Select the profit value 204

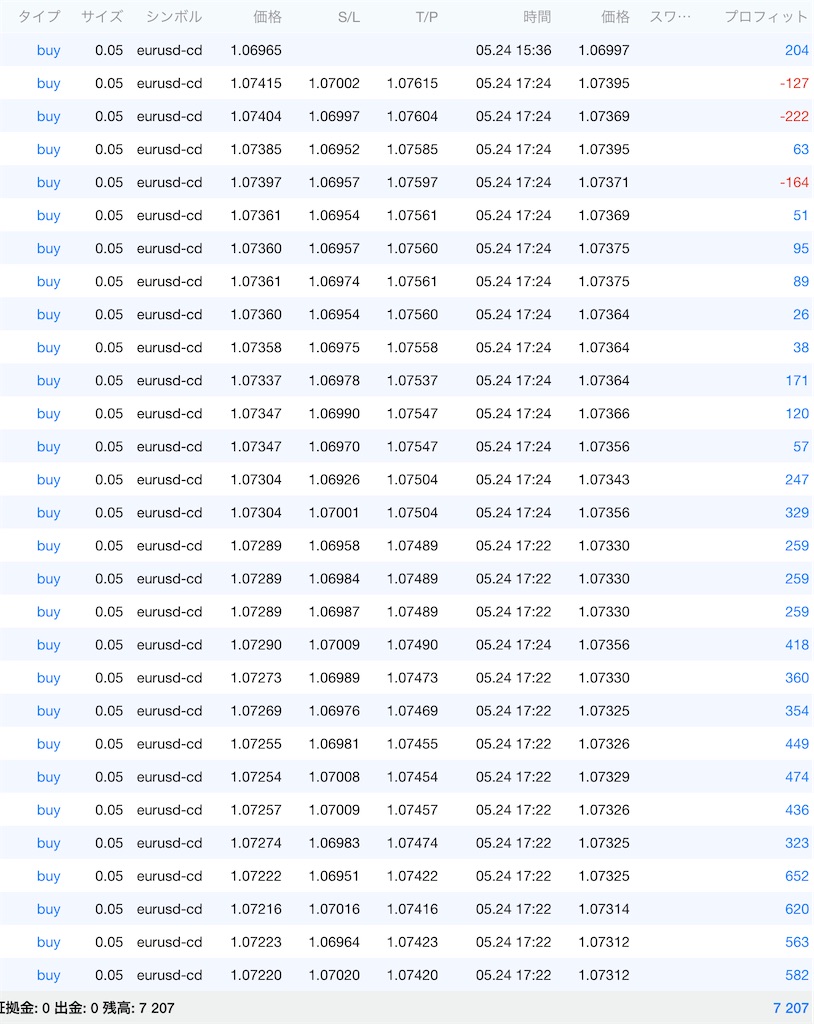click(x=796, y=50)
